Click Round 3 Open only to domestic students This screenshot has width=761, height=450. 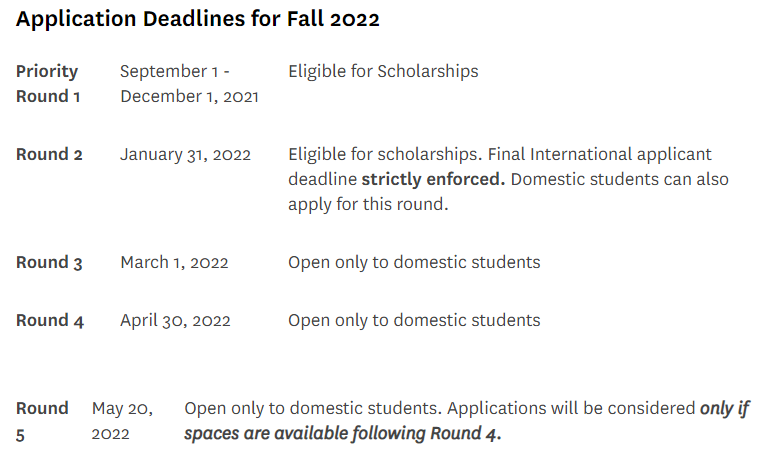[x=414, y=263]
